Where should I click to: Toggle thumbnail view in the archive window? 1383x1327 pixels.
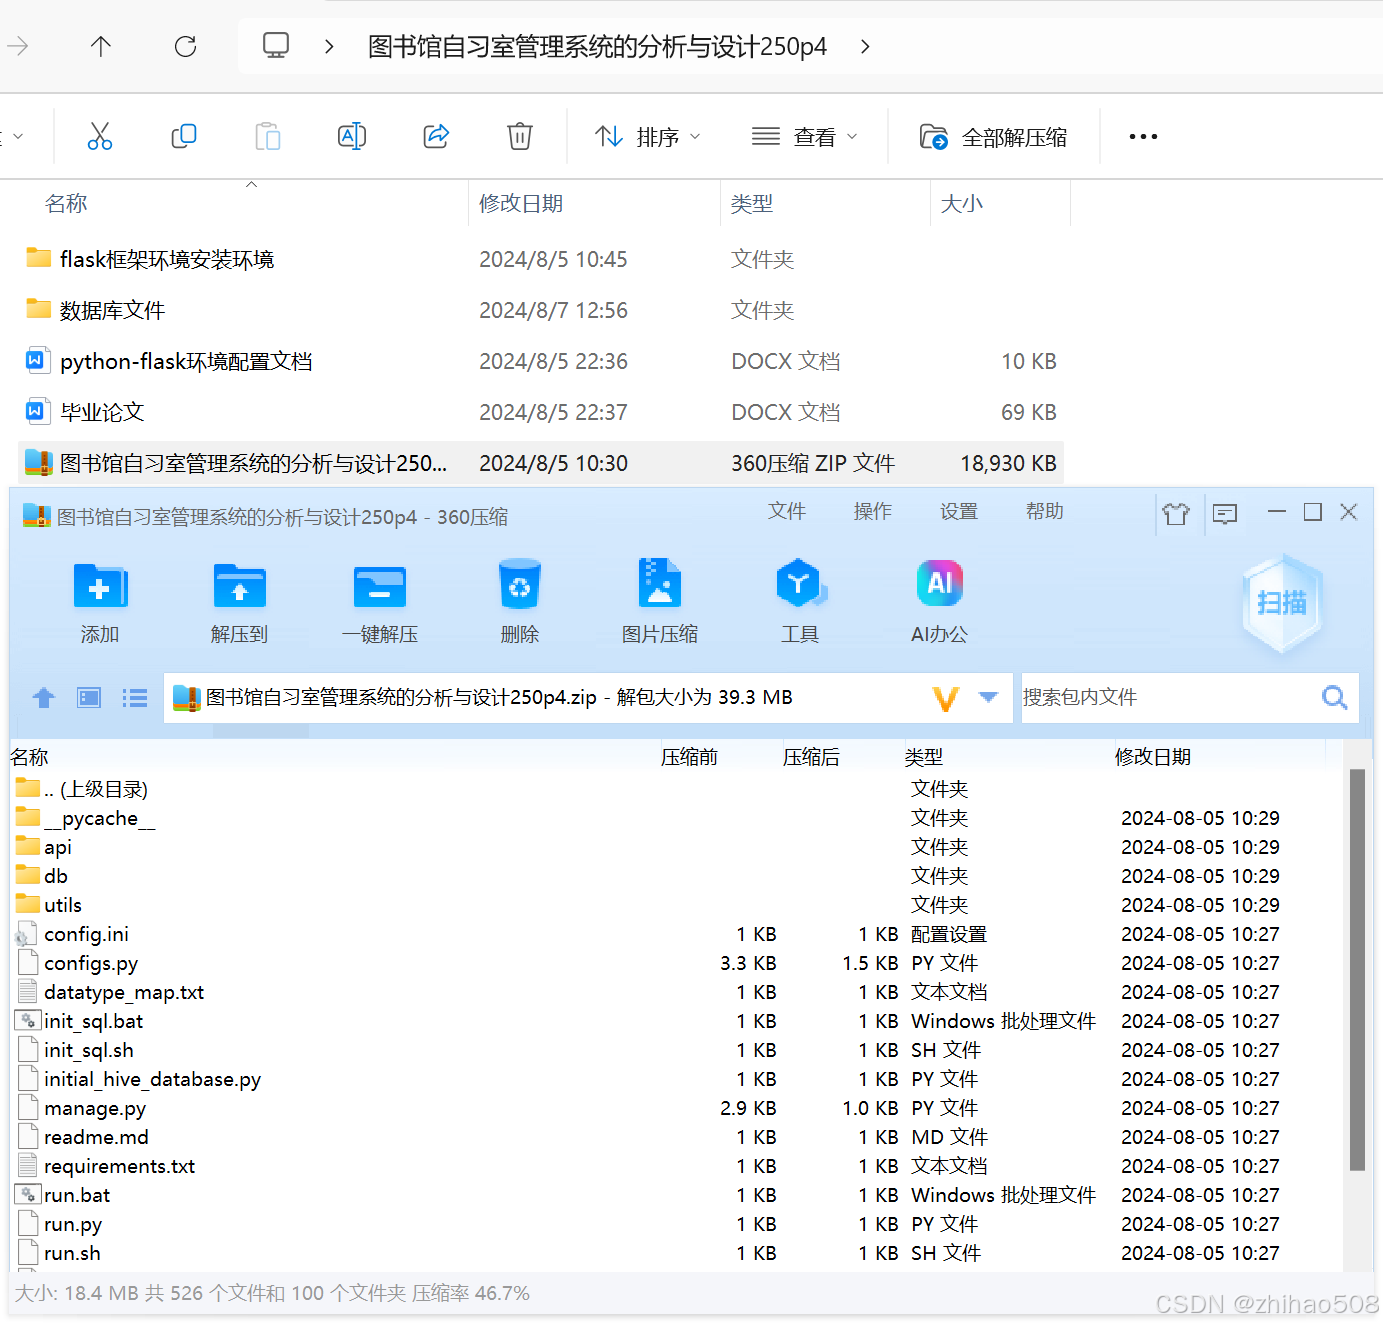(88, 697)
